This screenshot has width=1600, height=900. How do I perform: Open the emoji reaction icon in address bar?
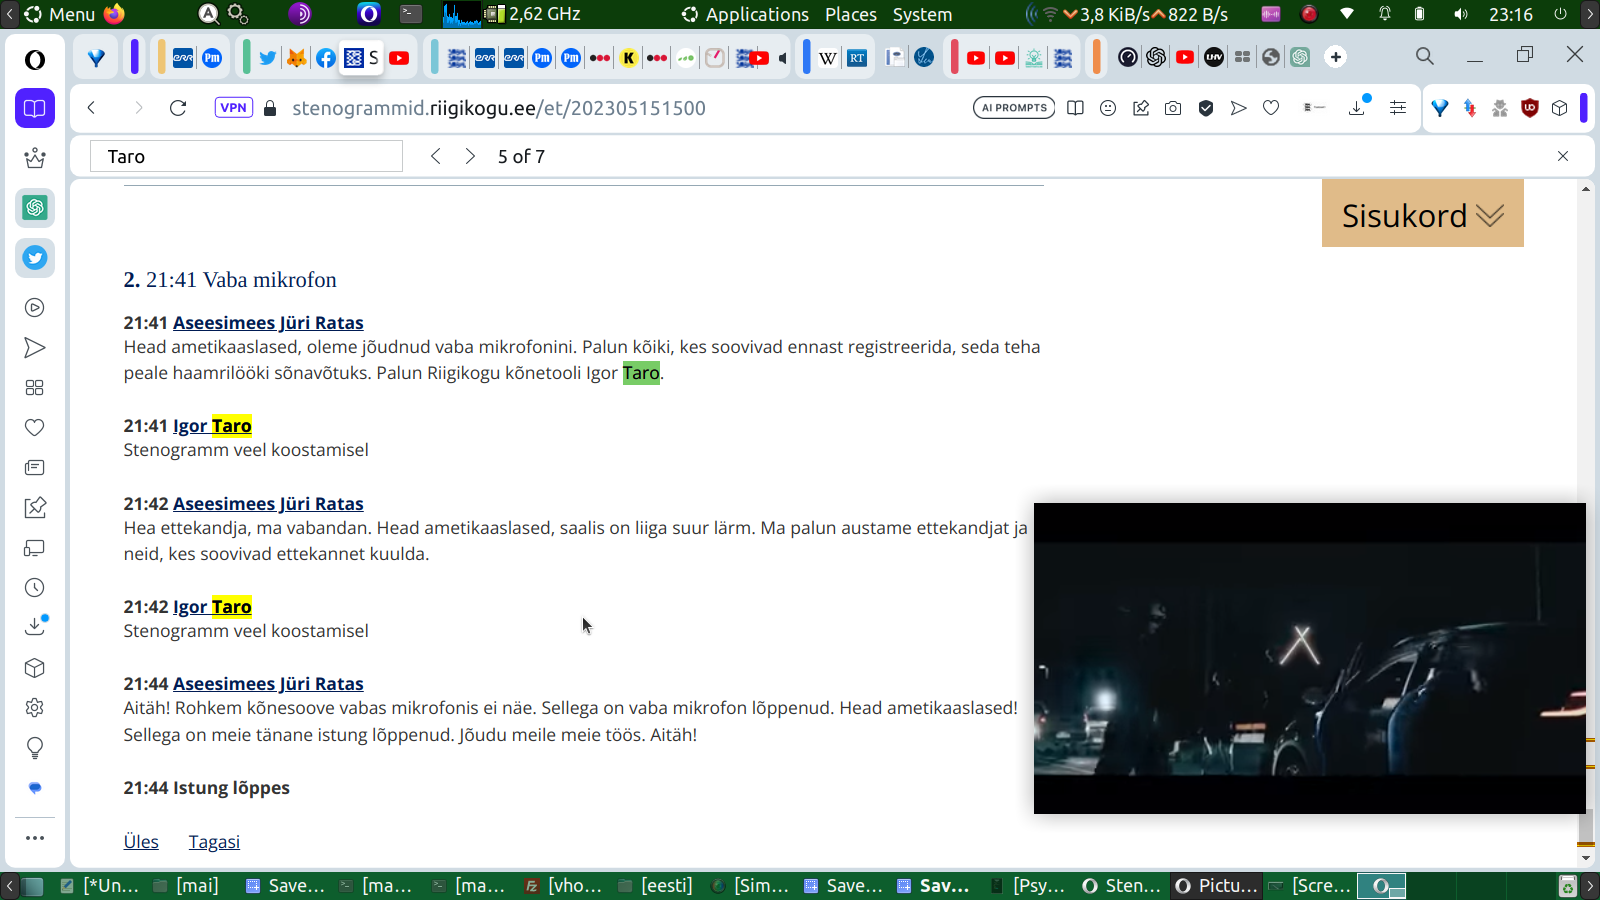(x=1108, y=108)
